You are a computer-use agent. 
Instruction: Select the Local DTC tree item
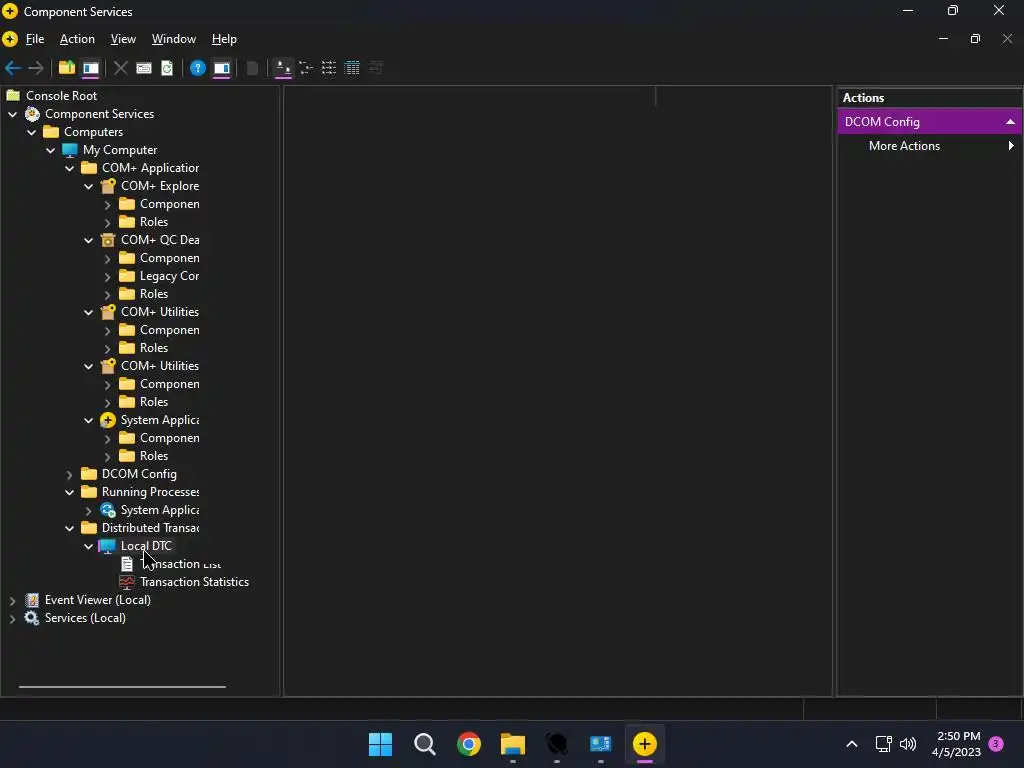tap(146, 546)
